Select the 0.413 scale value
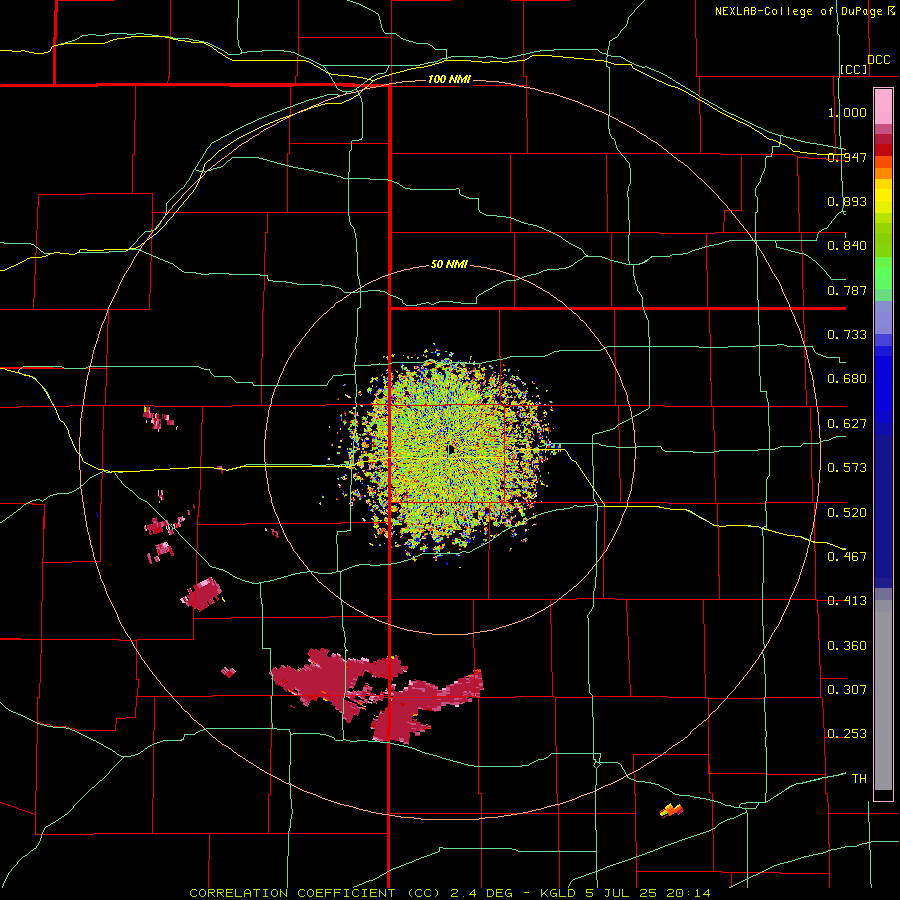Viewport: 900px width, 900px height. click(x=847, y=600)
